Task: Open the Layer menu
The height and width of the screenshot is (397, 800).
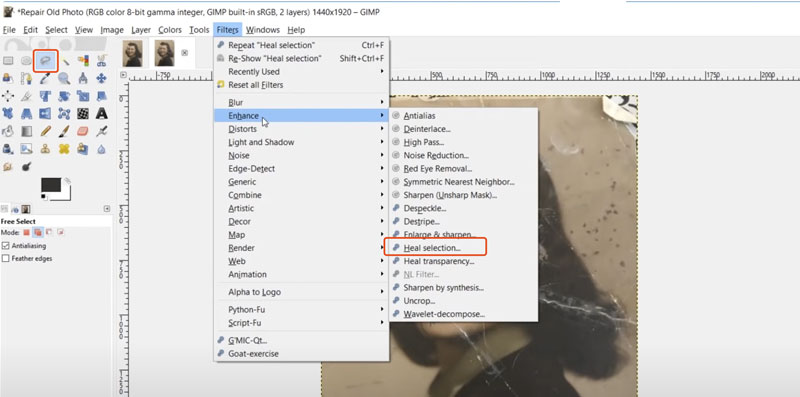Action: tap(141, 30)
